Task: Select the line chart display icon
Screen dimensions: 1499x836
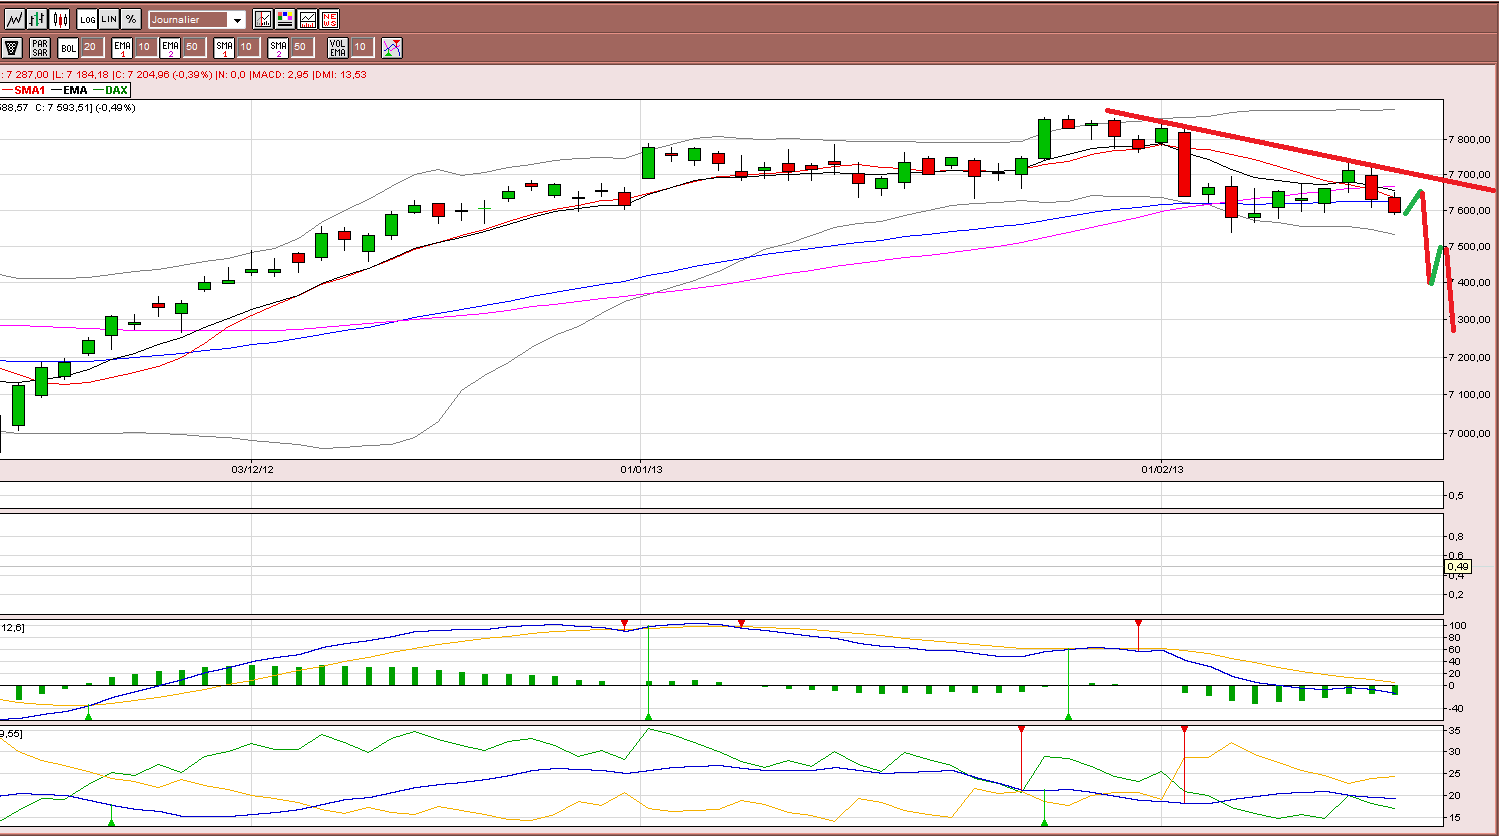Action: 15,19
